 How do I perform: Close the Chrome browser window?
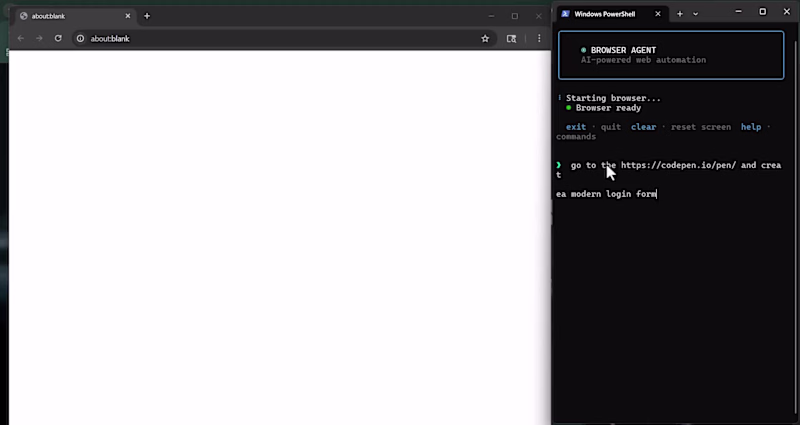(539, 16)
